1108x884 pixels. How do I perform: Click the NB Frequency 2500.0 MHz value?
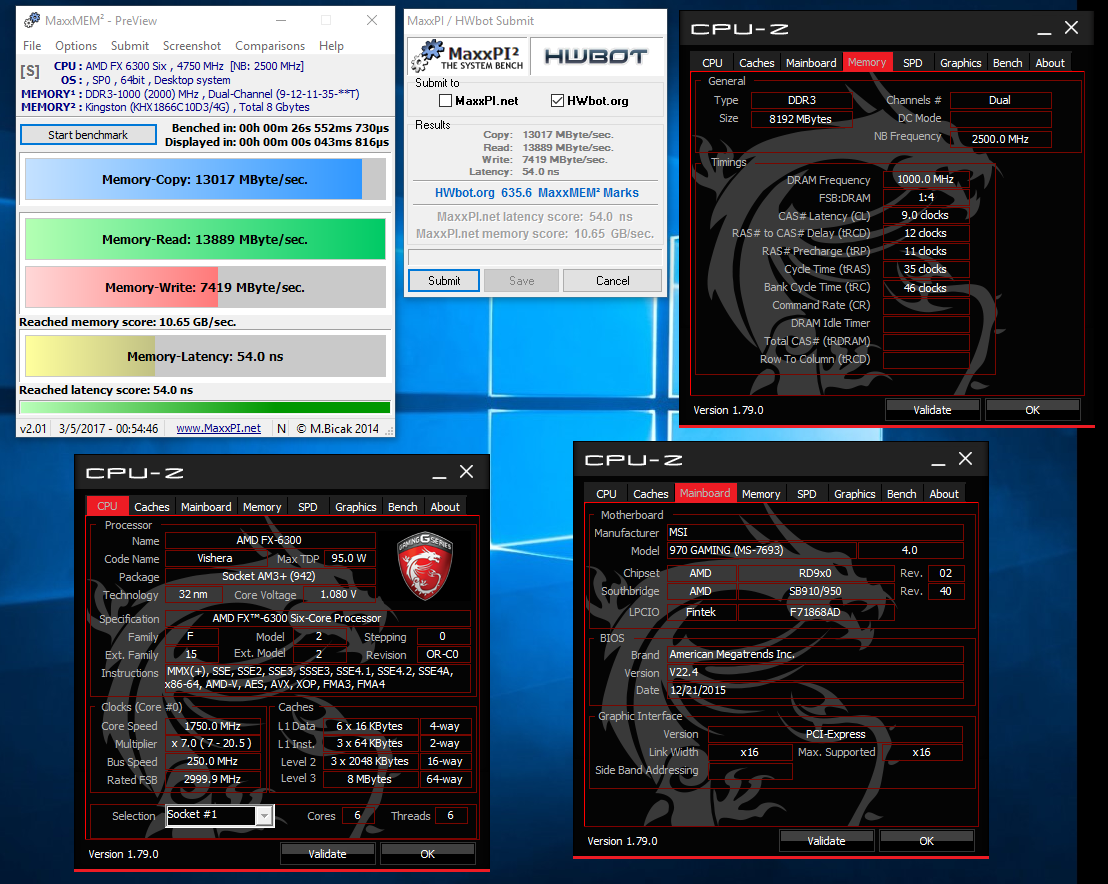point(1000,139)
